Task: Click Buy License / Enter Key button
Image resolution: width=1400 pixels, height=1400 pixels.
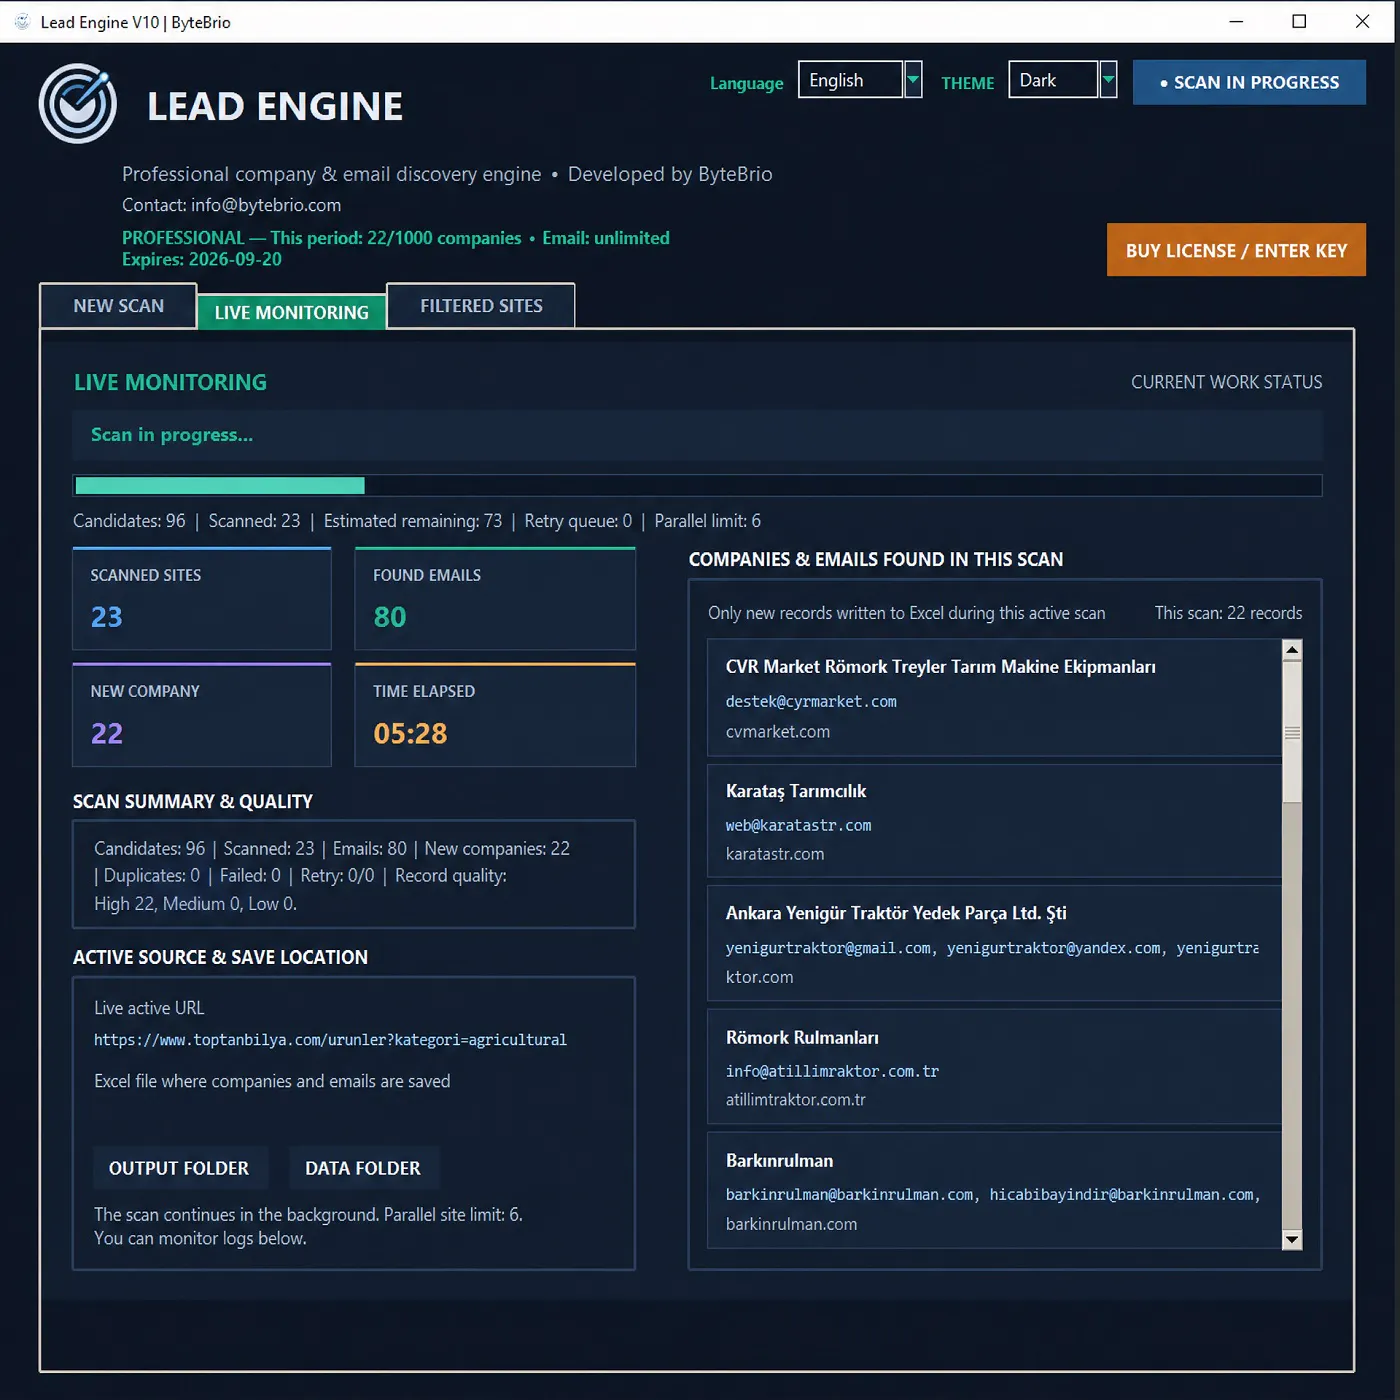Action: [x=1236, y=250]
